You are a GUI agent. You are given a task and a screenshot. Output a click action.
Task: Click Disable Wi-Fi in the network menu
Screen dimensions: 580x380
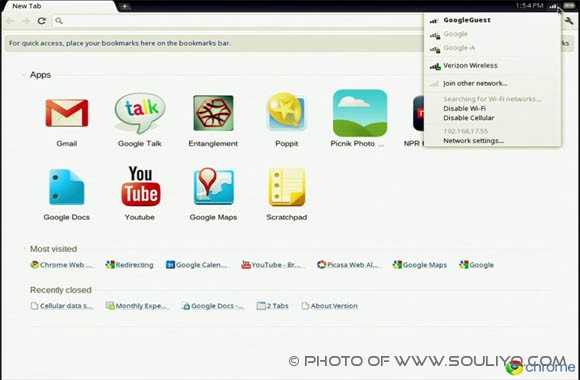coord(465,108)
